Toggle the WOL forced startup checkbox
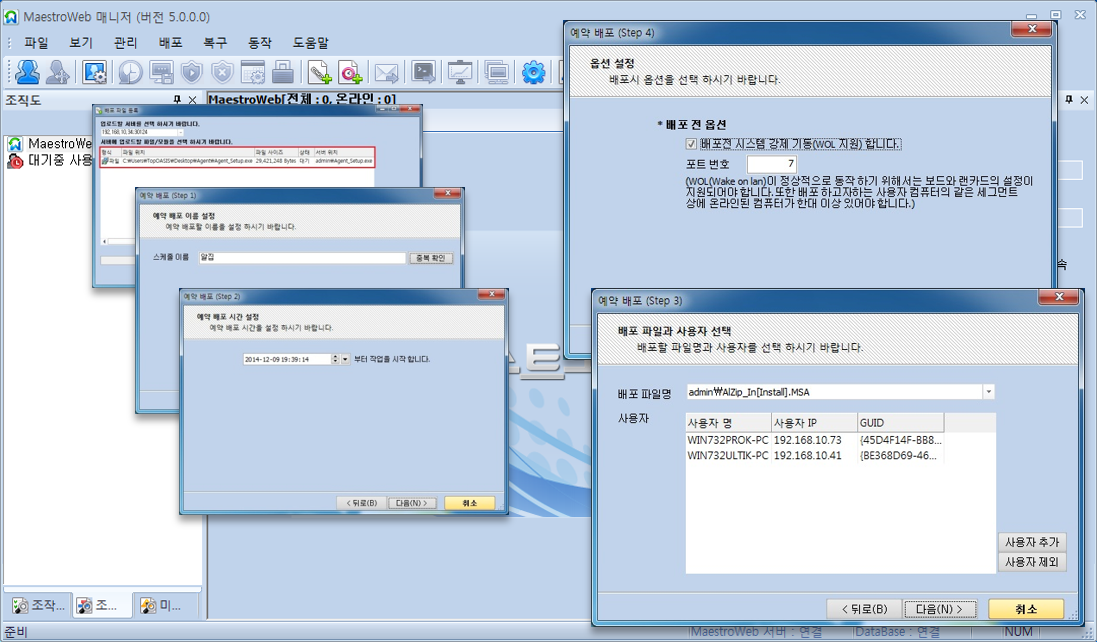 [x=692, y=144]
